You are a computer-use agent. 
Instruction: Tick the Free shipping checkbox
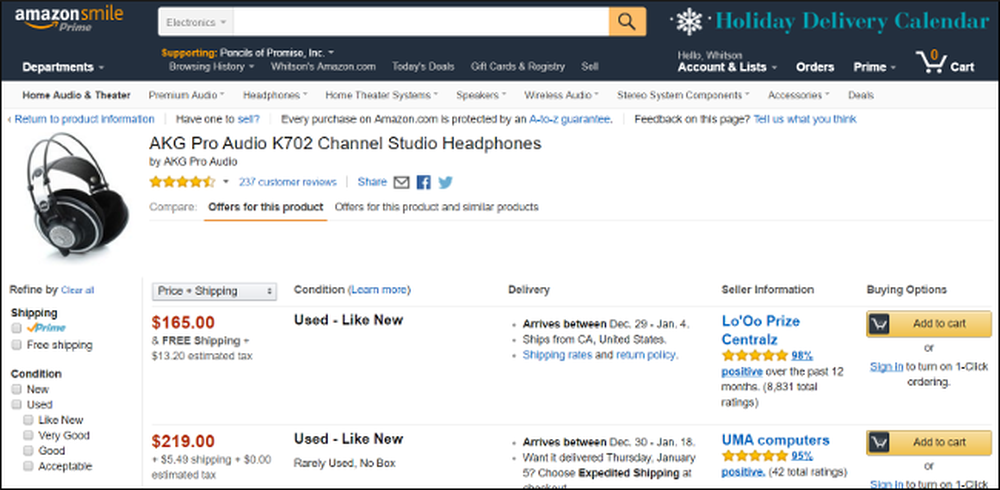16,345
